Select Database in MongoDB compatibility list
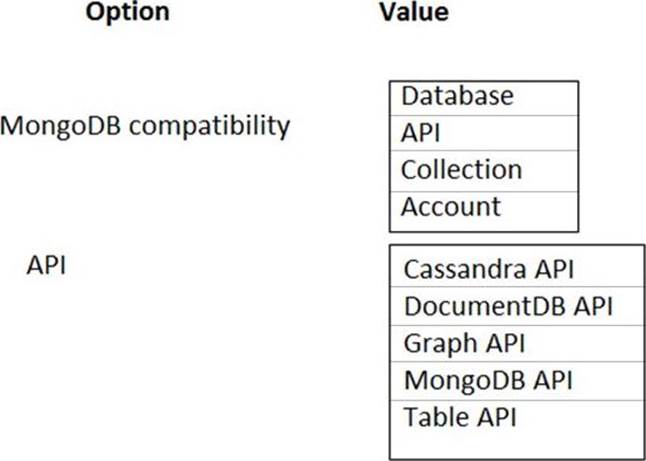Viewport: 646px width, 461px height. [457, 97]
